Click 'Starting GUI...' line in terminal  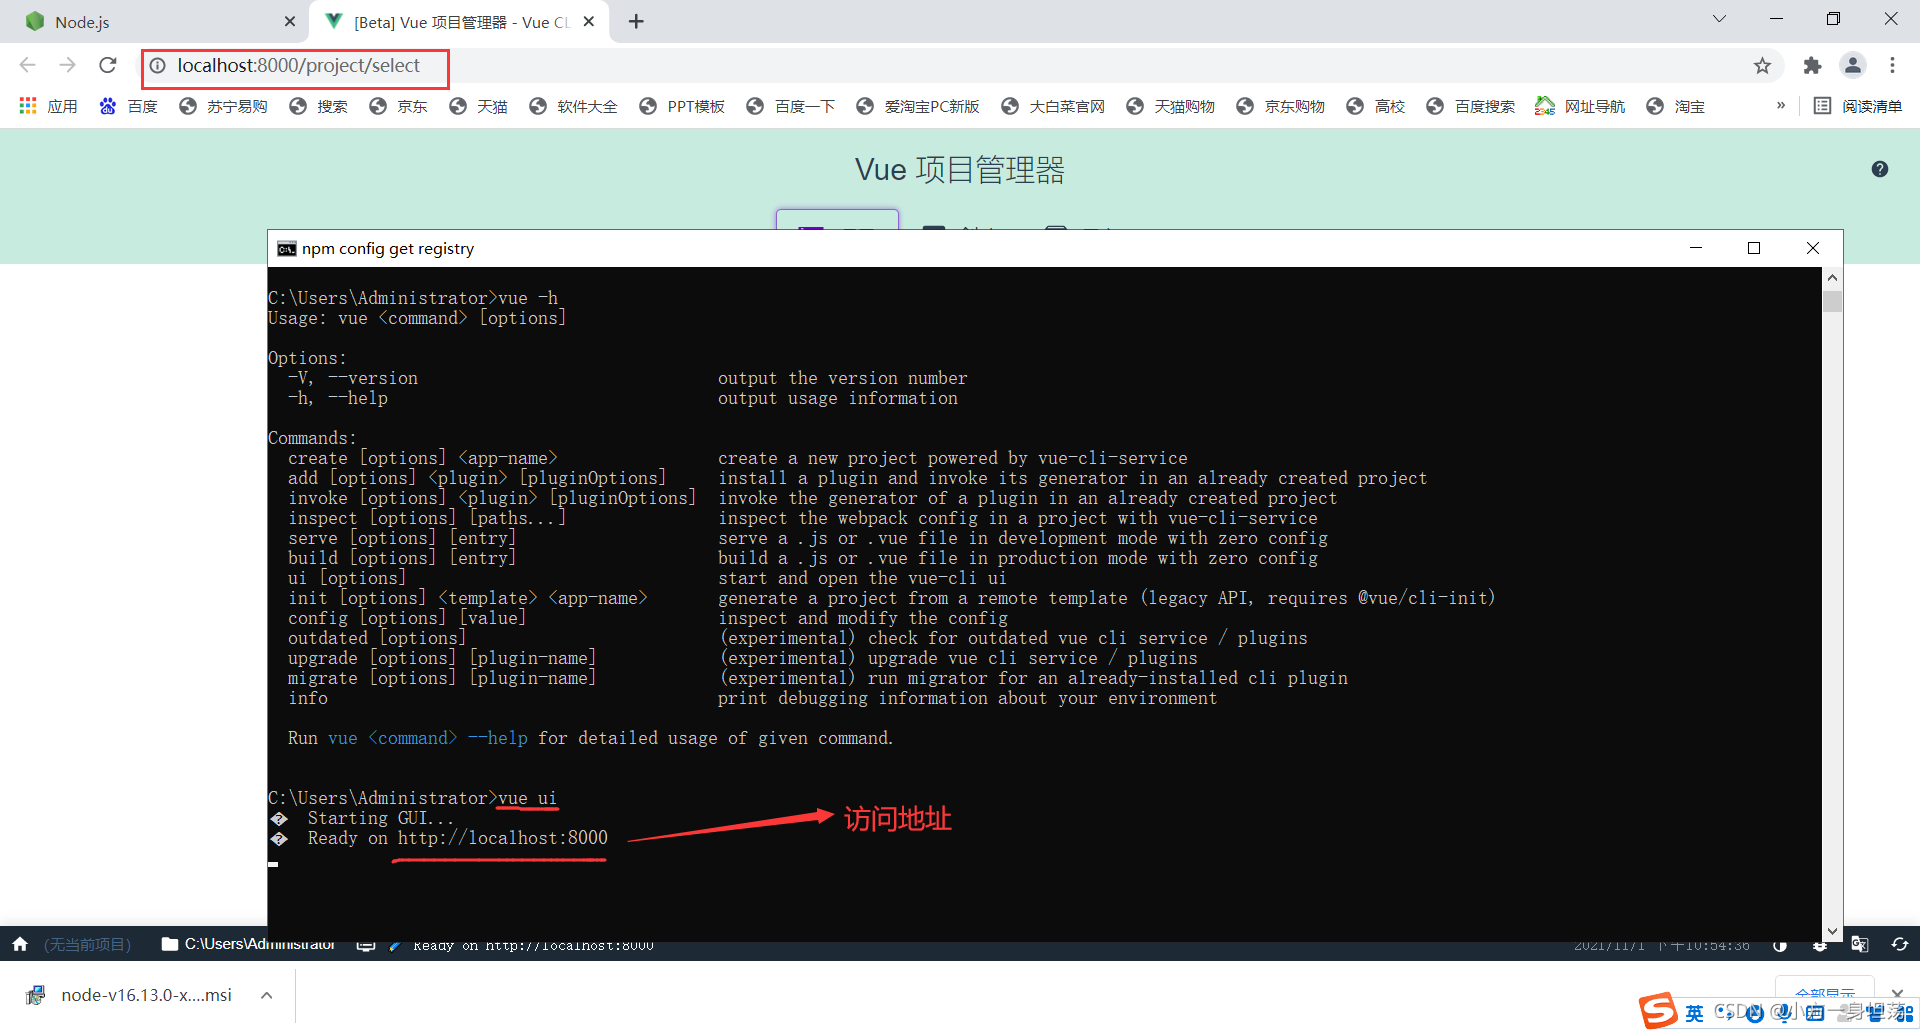(x=381, y=818)
